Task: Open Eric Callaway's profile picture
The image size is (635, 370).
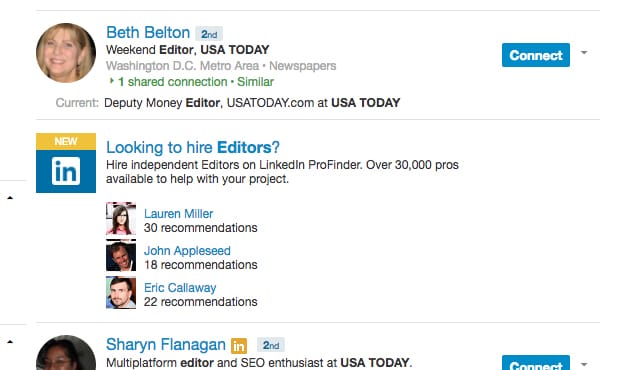Action: (121, 293)
